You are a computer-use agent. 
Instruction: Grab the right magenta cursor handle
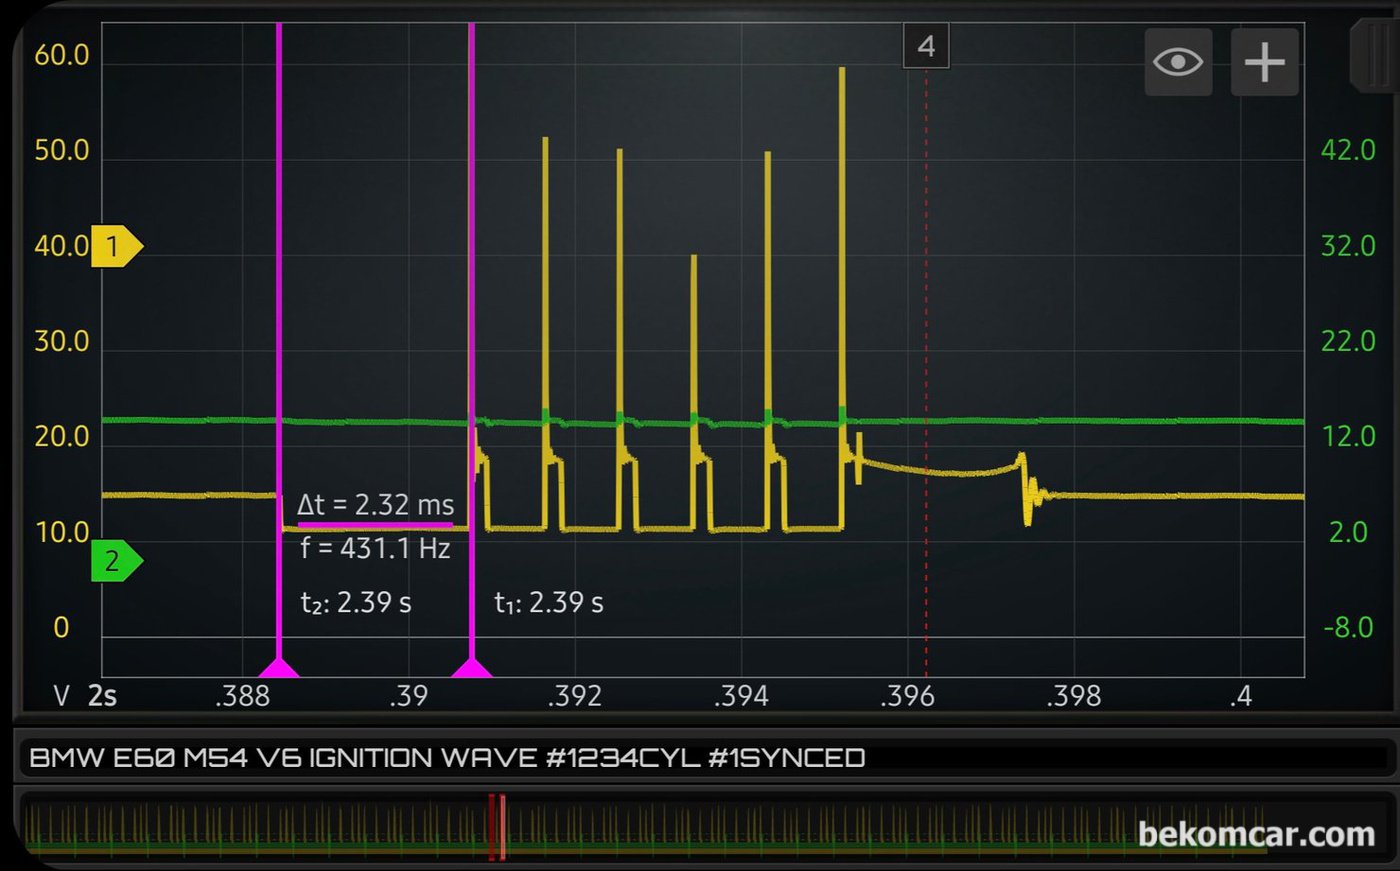click(x=471, y=668)
